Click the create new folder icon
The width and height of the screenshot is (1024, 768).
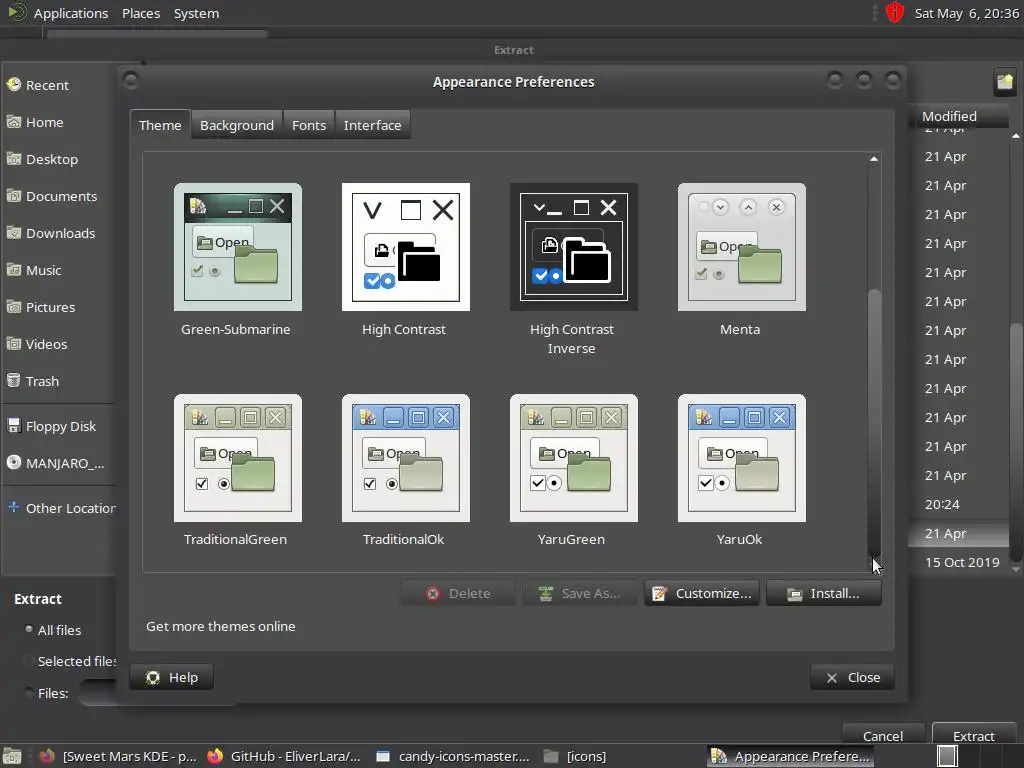(x=1004, y=82)
